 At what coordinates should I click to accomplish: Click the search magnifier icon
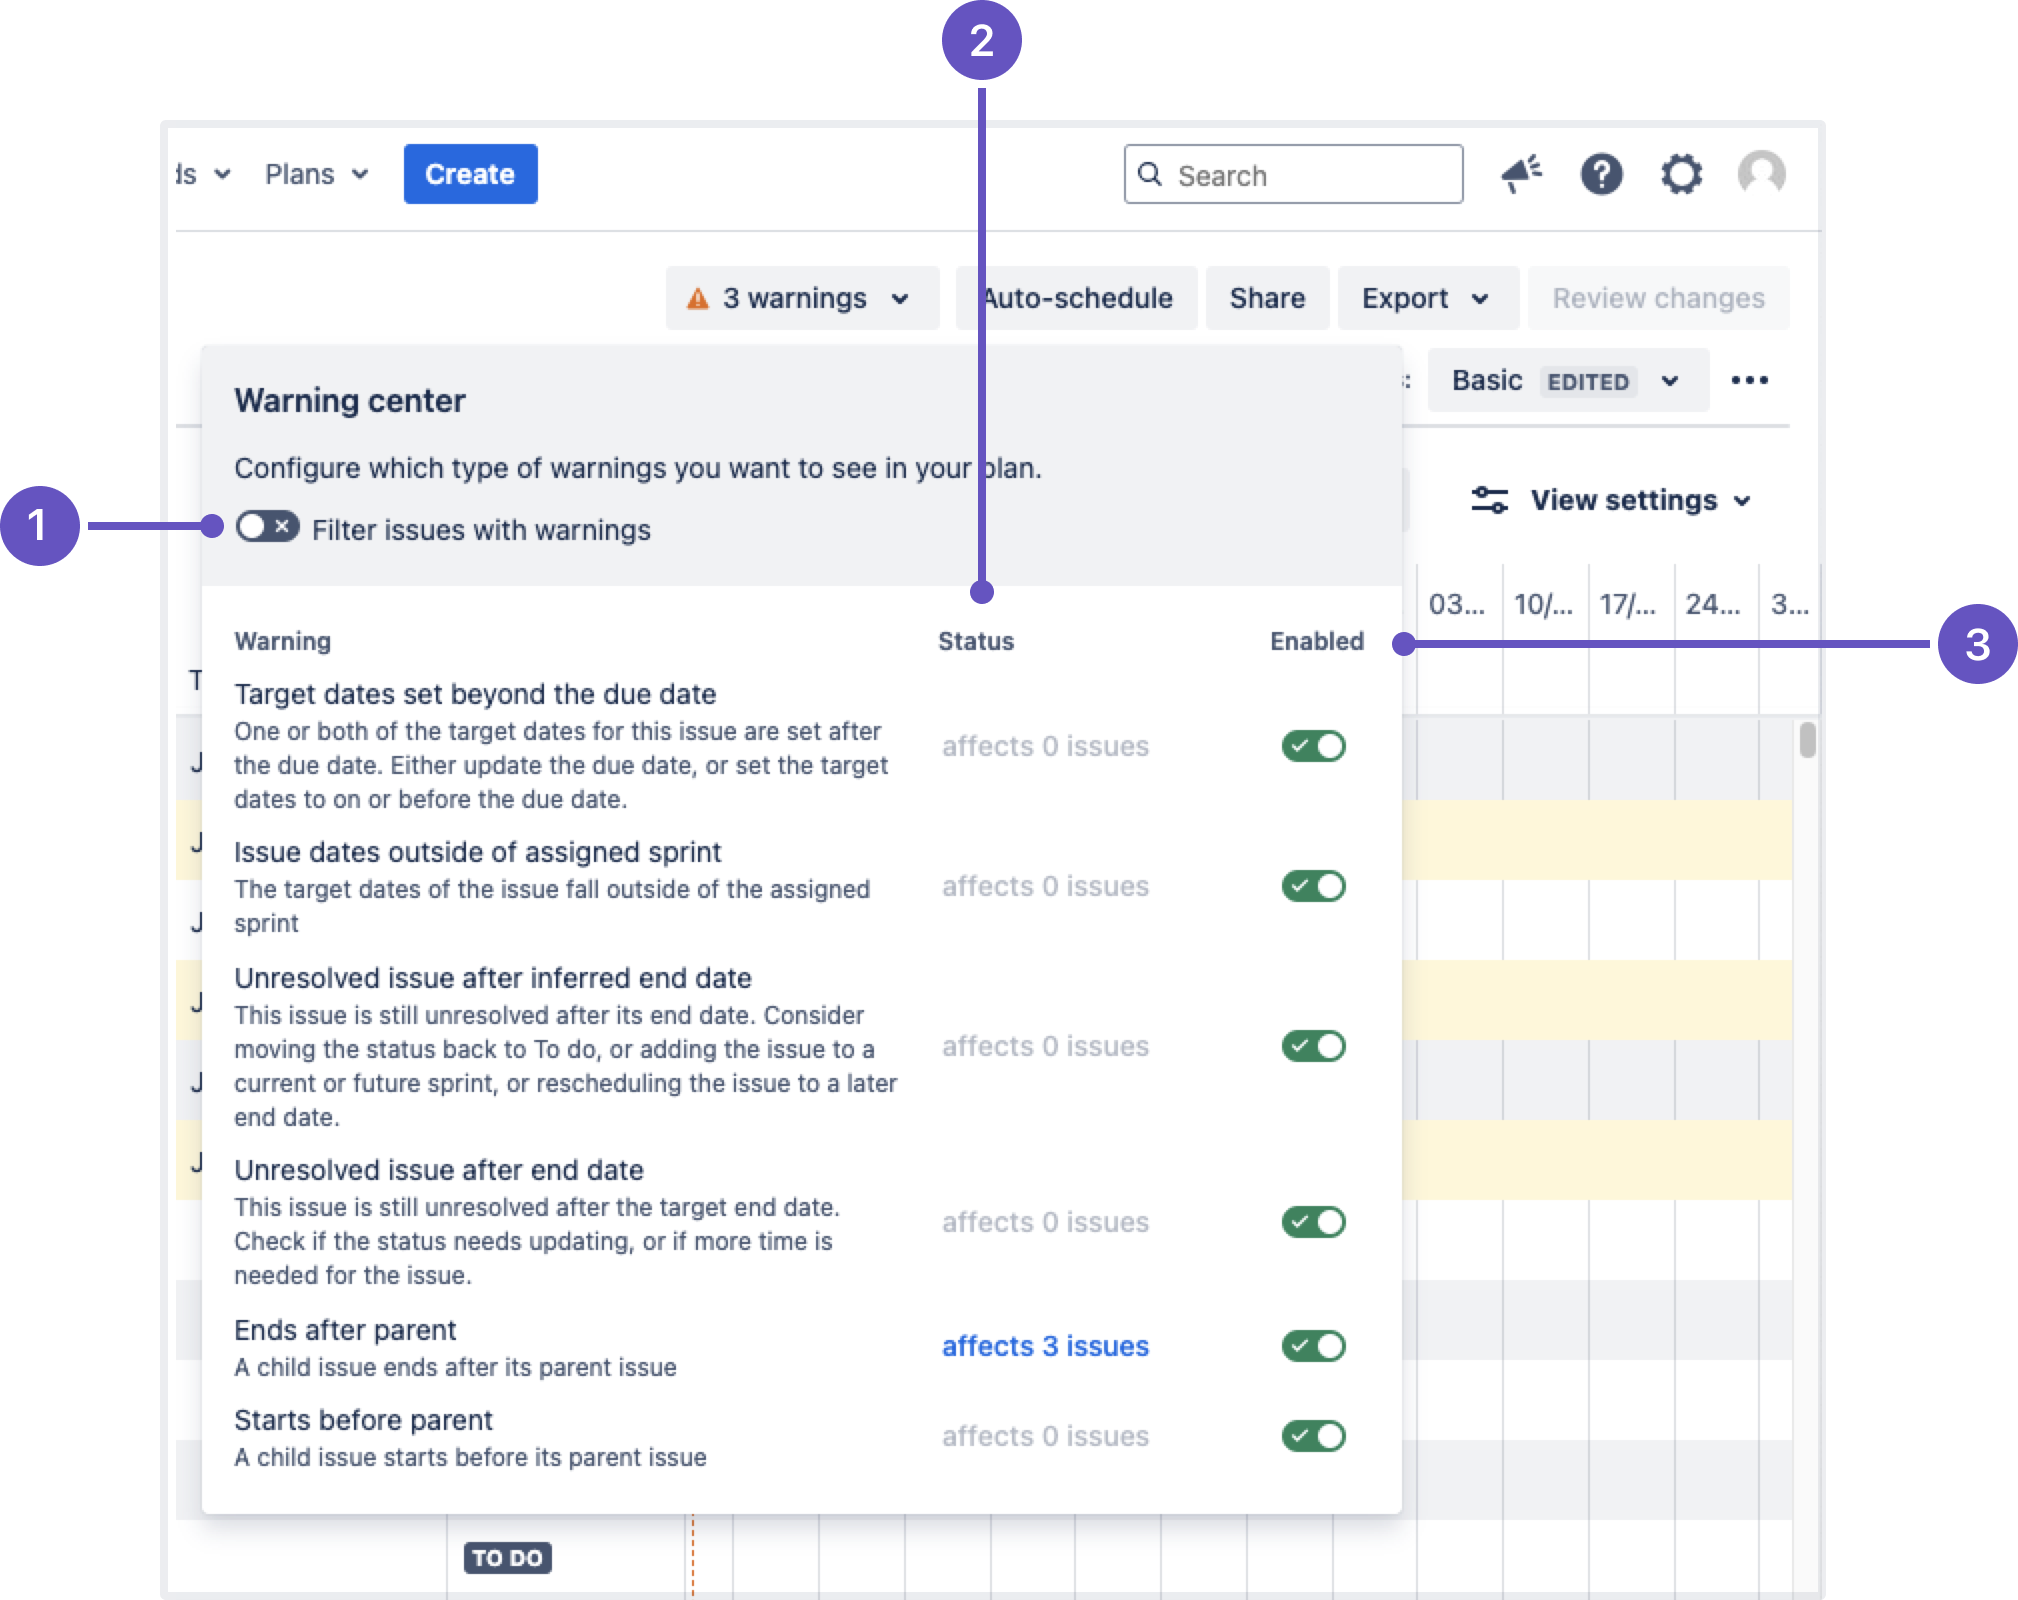[x=1150, y=174]
